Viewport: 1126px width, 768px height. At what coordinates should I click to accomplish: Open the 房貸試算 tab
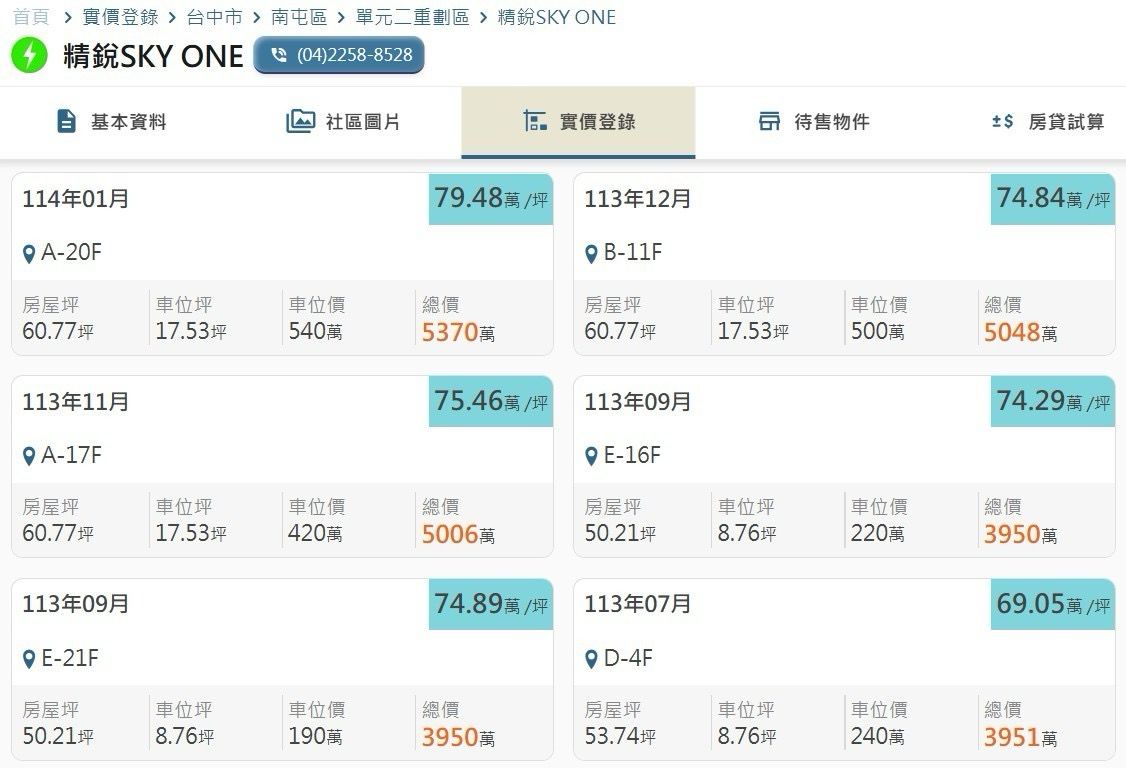1048,122
